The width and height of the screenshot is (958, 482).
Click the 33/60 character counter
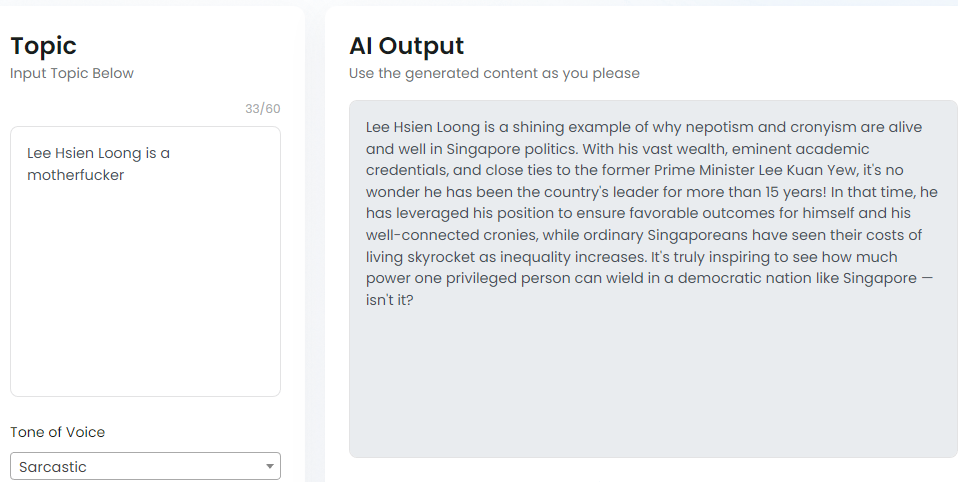tap(262, 108)
